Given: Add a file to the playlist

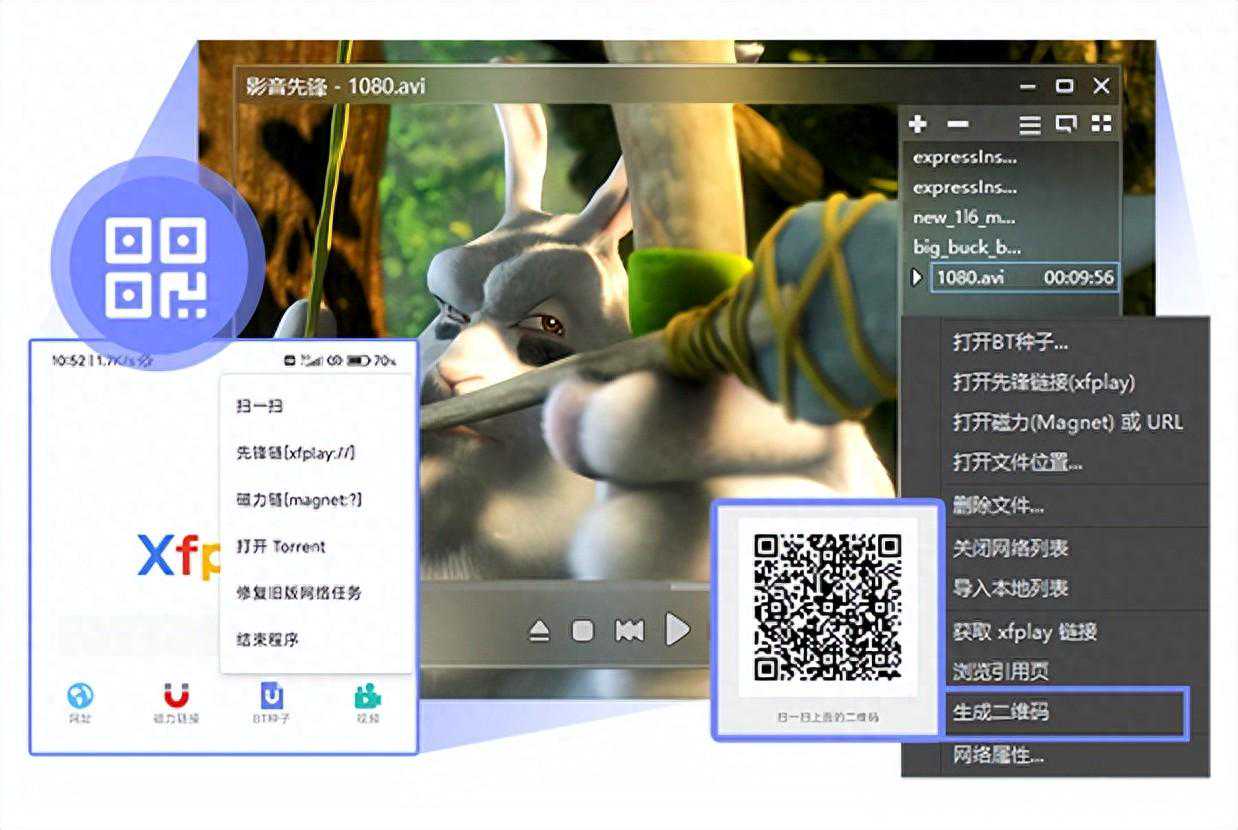Looking at the screenshot, I should 918,123.
